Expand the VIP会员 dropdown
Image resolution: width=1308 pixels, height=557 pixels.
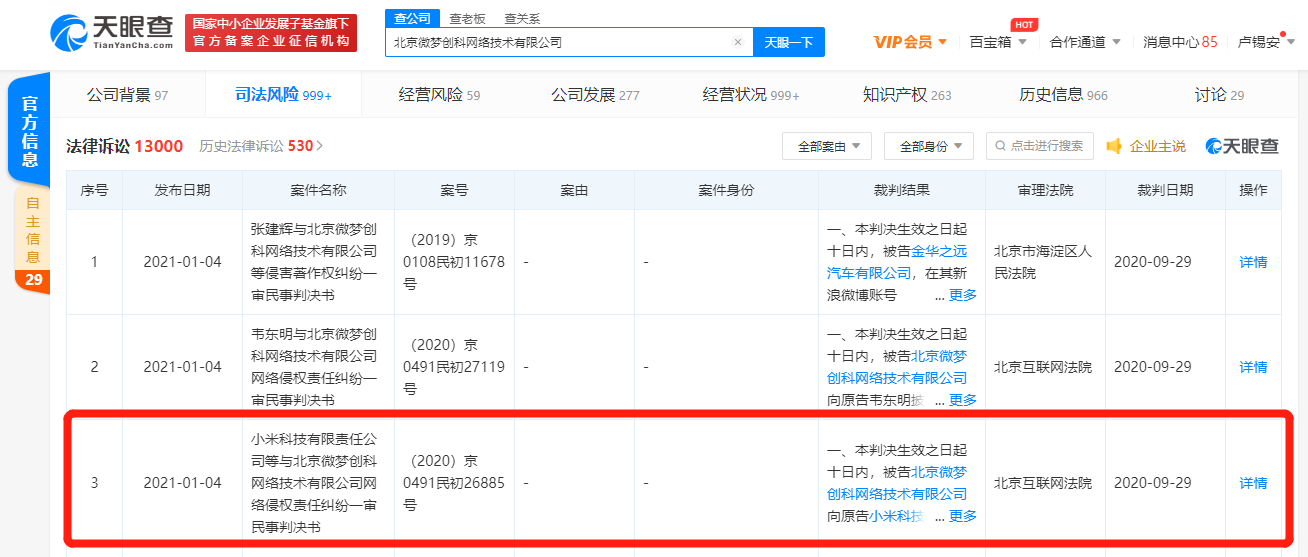point(910,42)
